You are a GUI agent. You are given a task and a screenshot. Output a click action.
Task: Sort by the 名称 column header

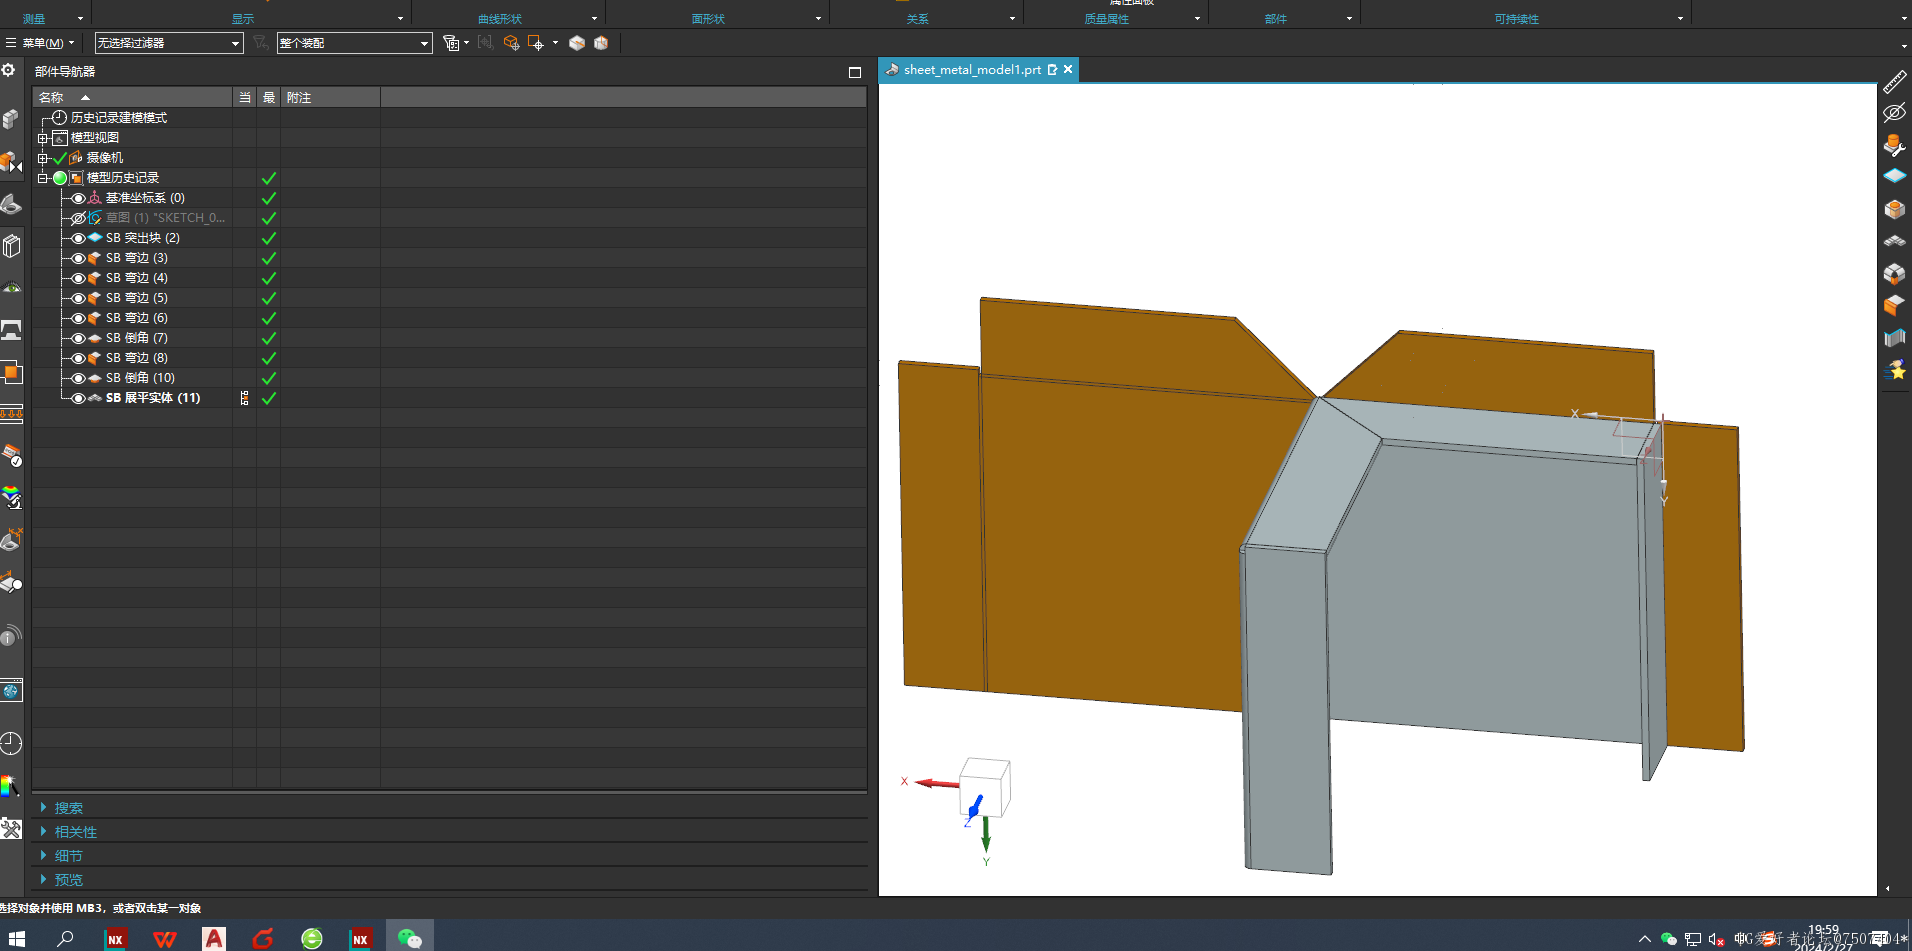coord(132,97)
